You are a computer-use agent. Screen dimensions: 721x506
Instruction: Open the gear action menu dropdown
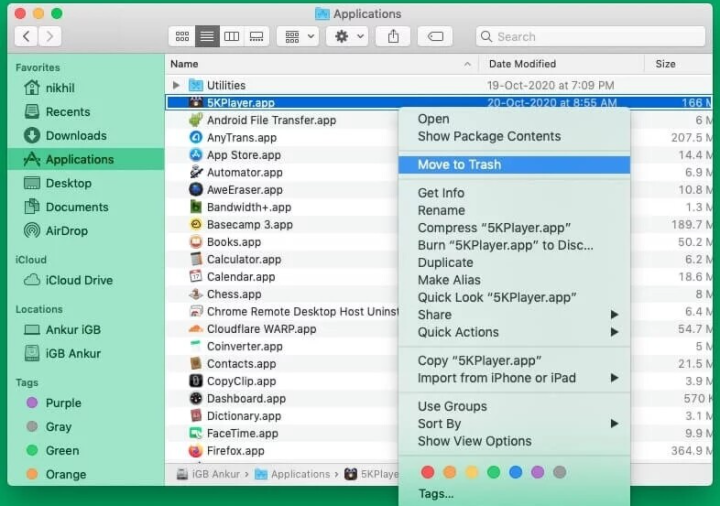[348, 36]
